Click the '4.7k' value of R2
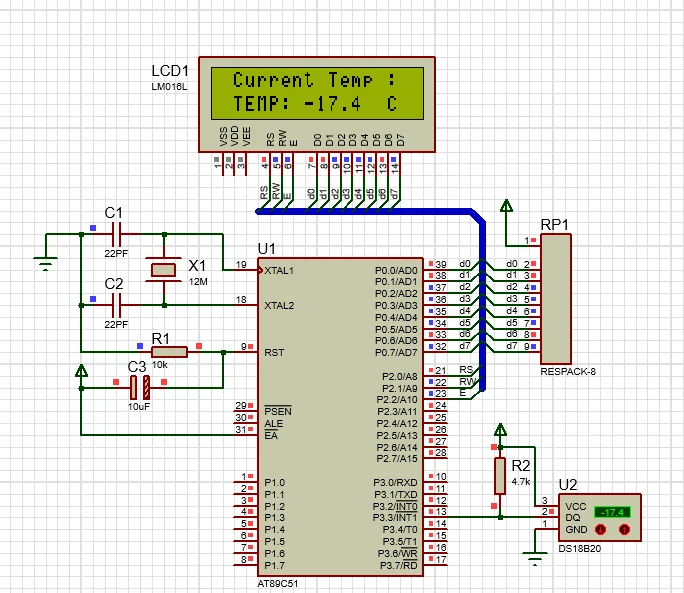Screen dimensions: 684x593 (x=521, y=482)
